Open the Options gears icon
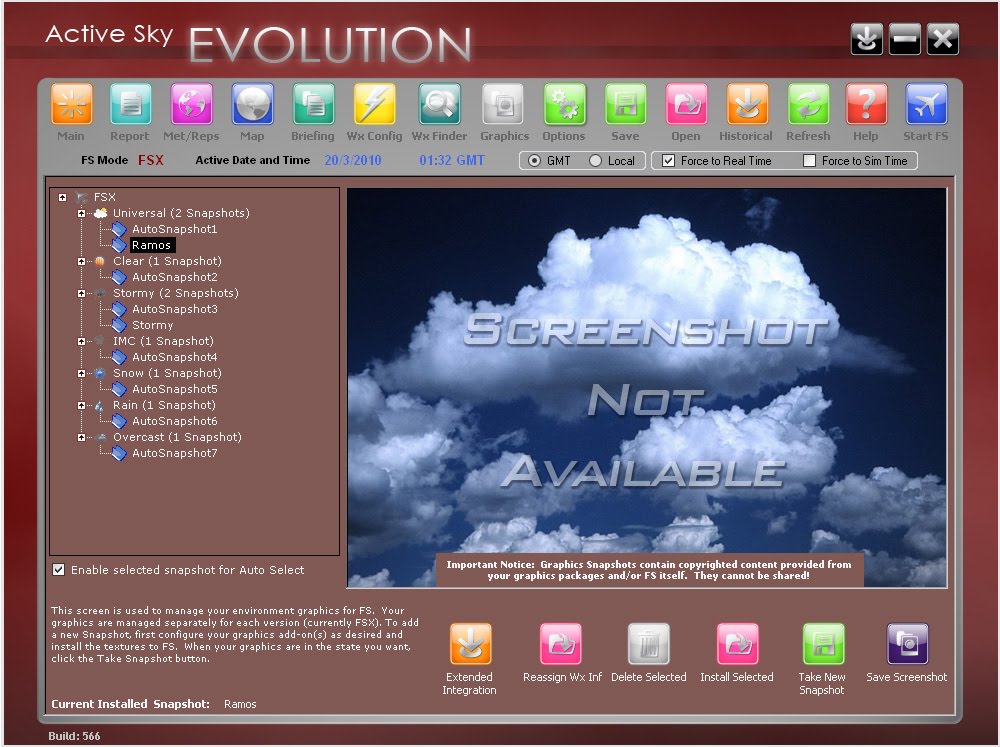 click(564, 103)
